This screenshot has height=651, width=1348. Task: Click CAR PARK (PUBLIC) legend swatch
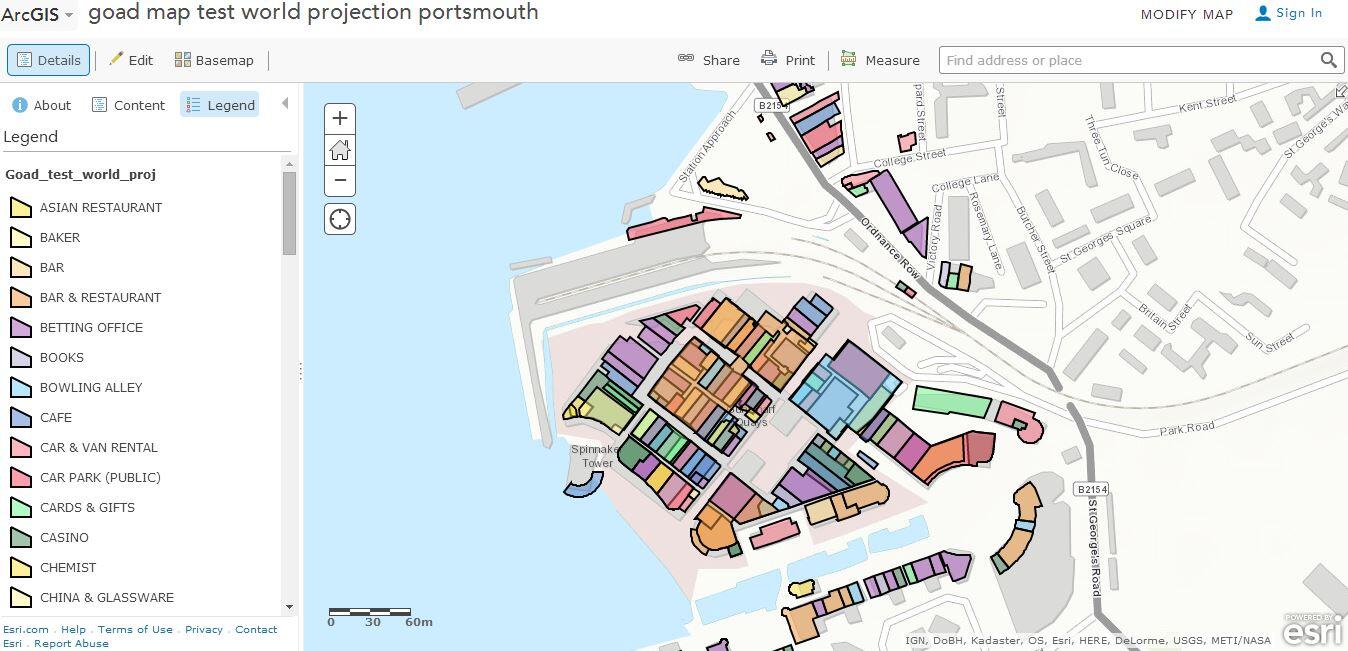click(21, 477)
